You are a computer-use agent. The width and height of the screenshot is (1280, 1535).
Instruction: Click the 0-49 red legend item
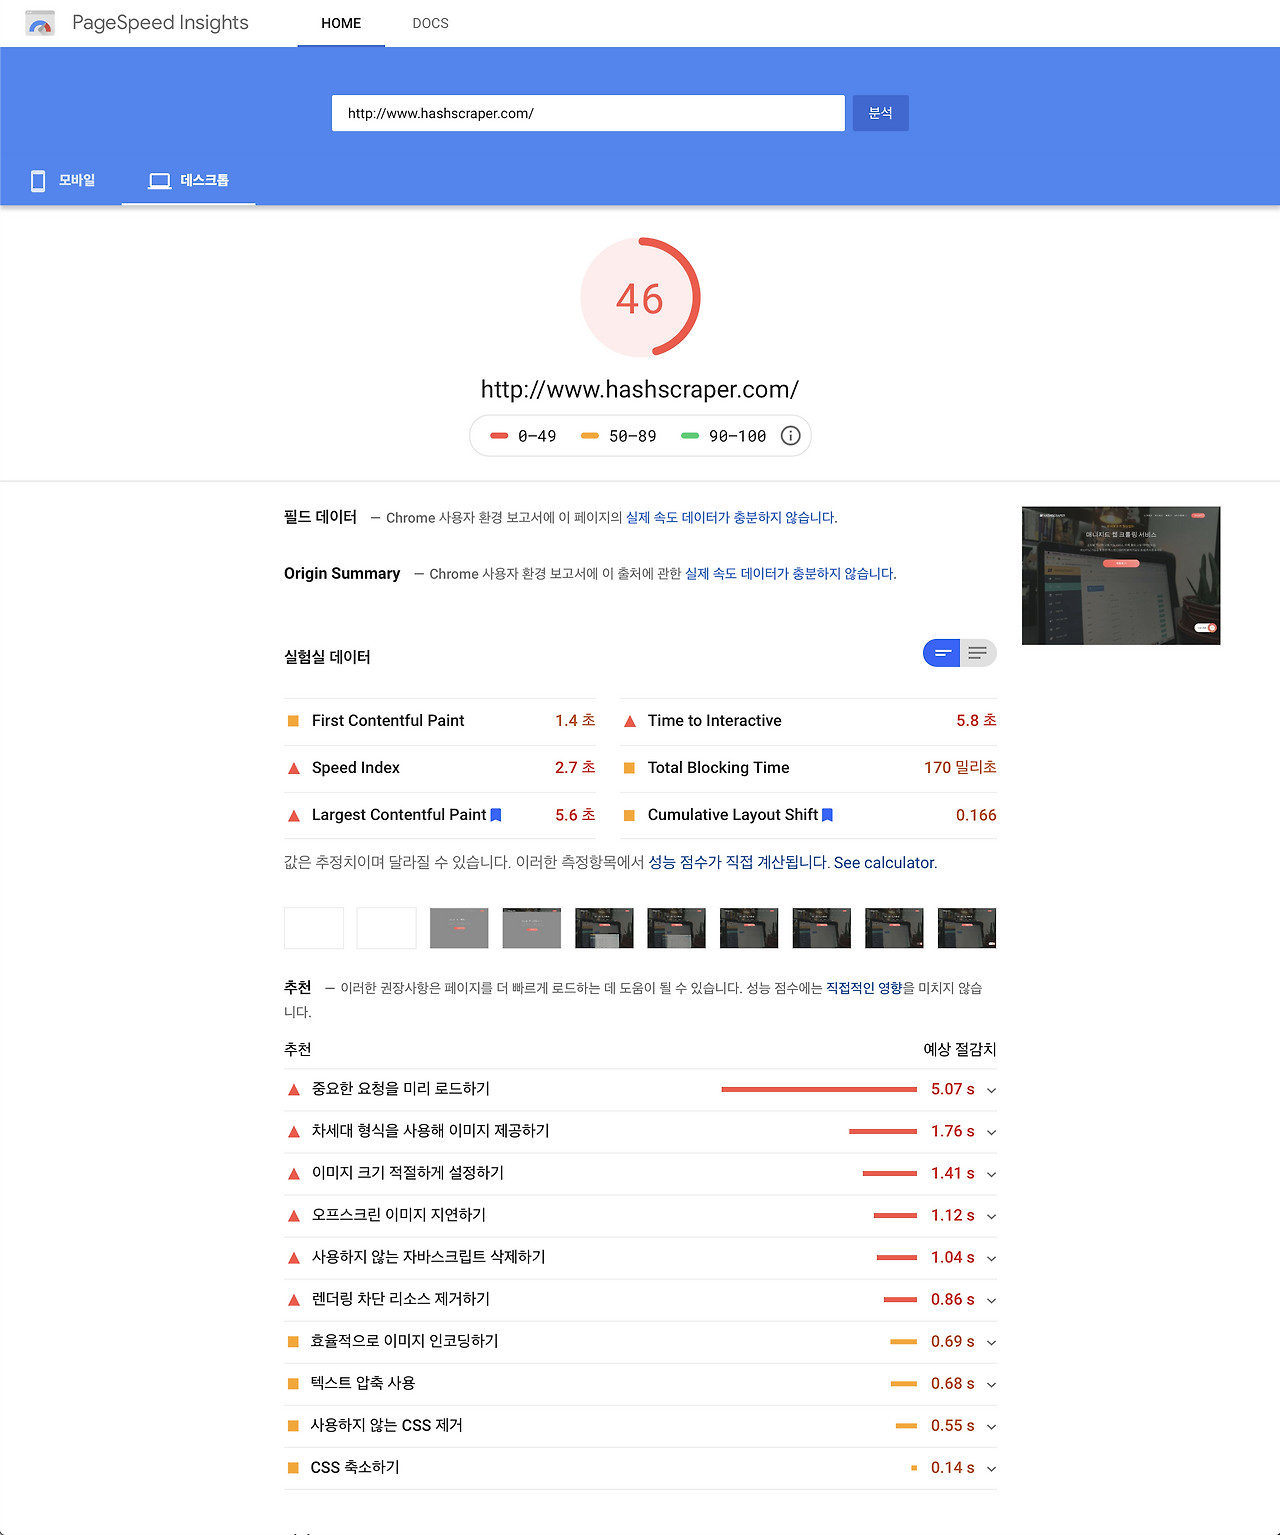[x=523, y=436]
